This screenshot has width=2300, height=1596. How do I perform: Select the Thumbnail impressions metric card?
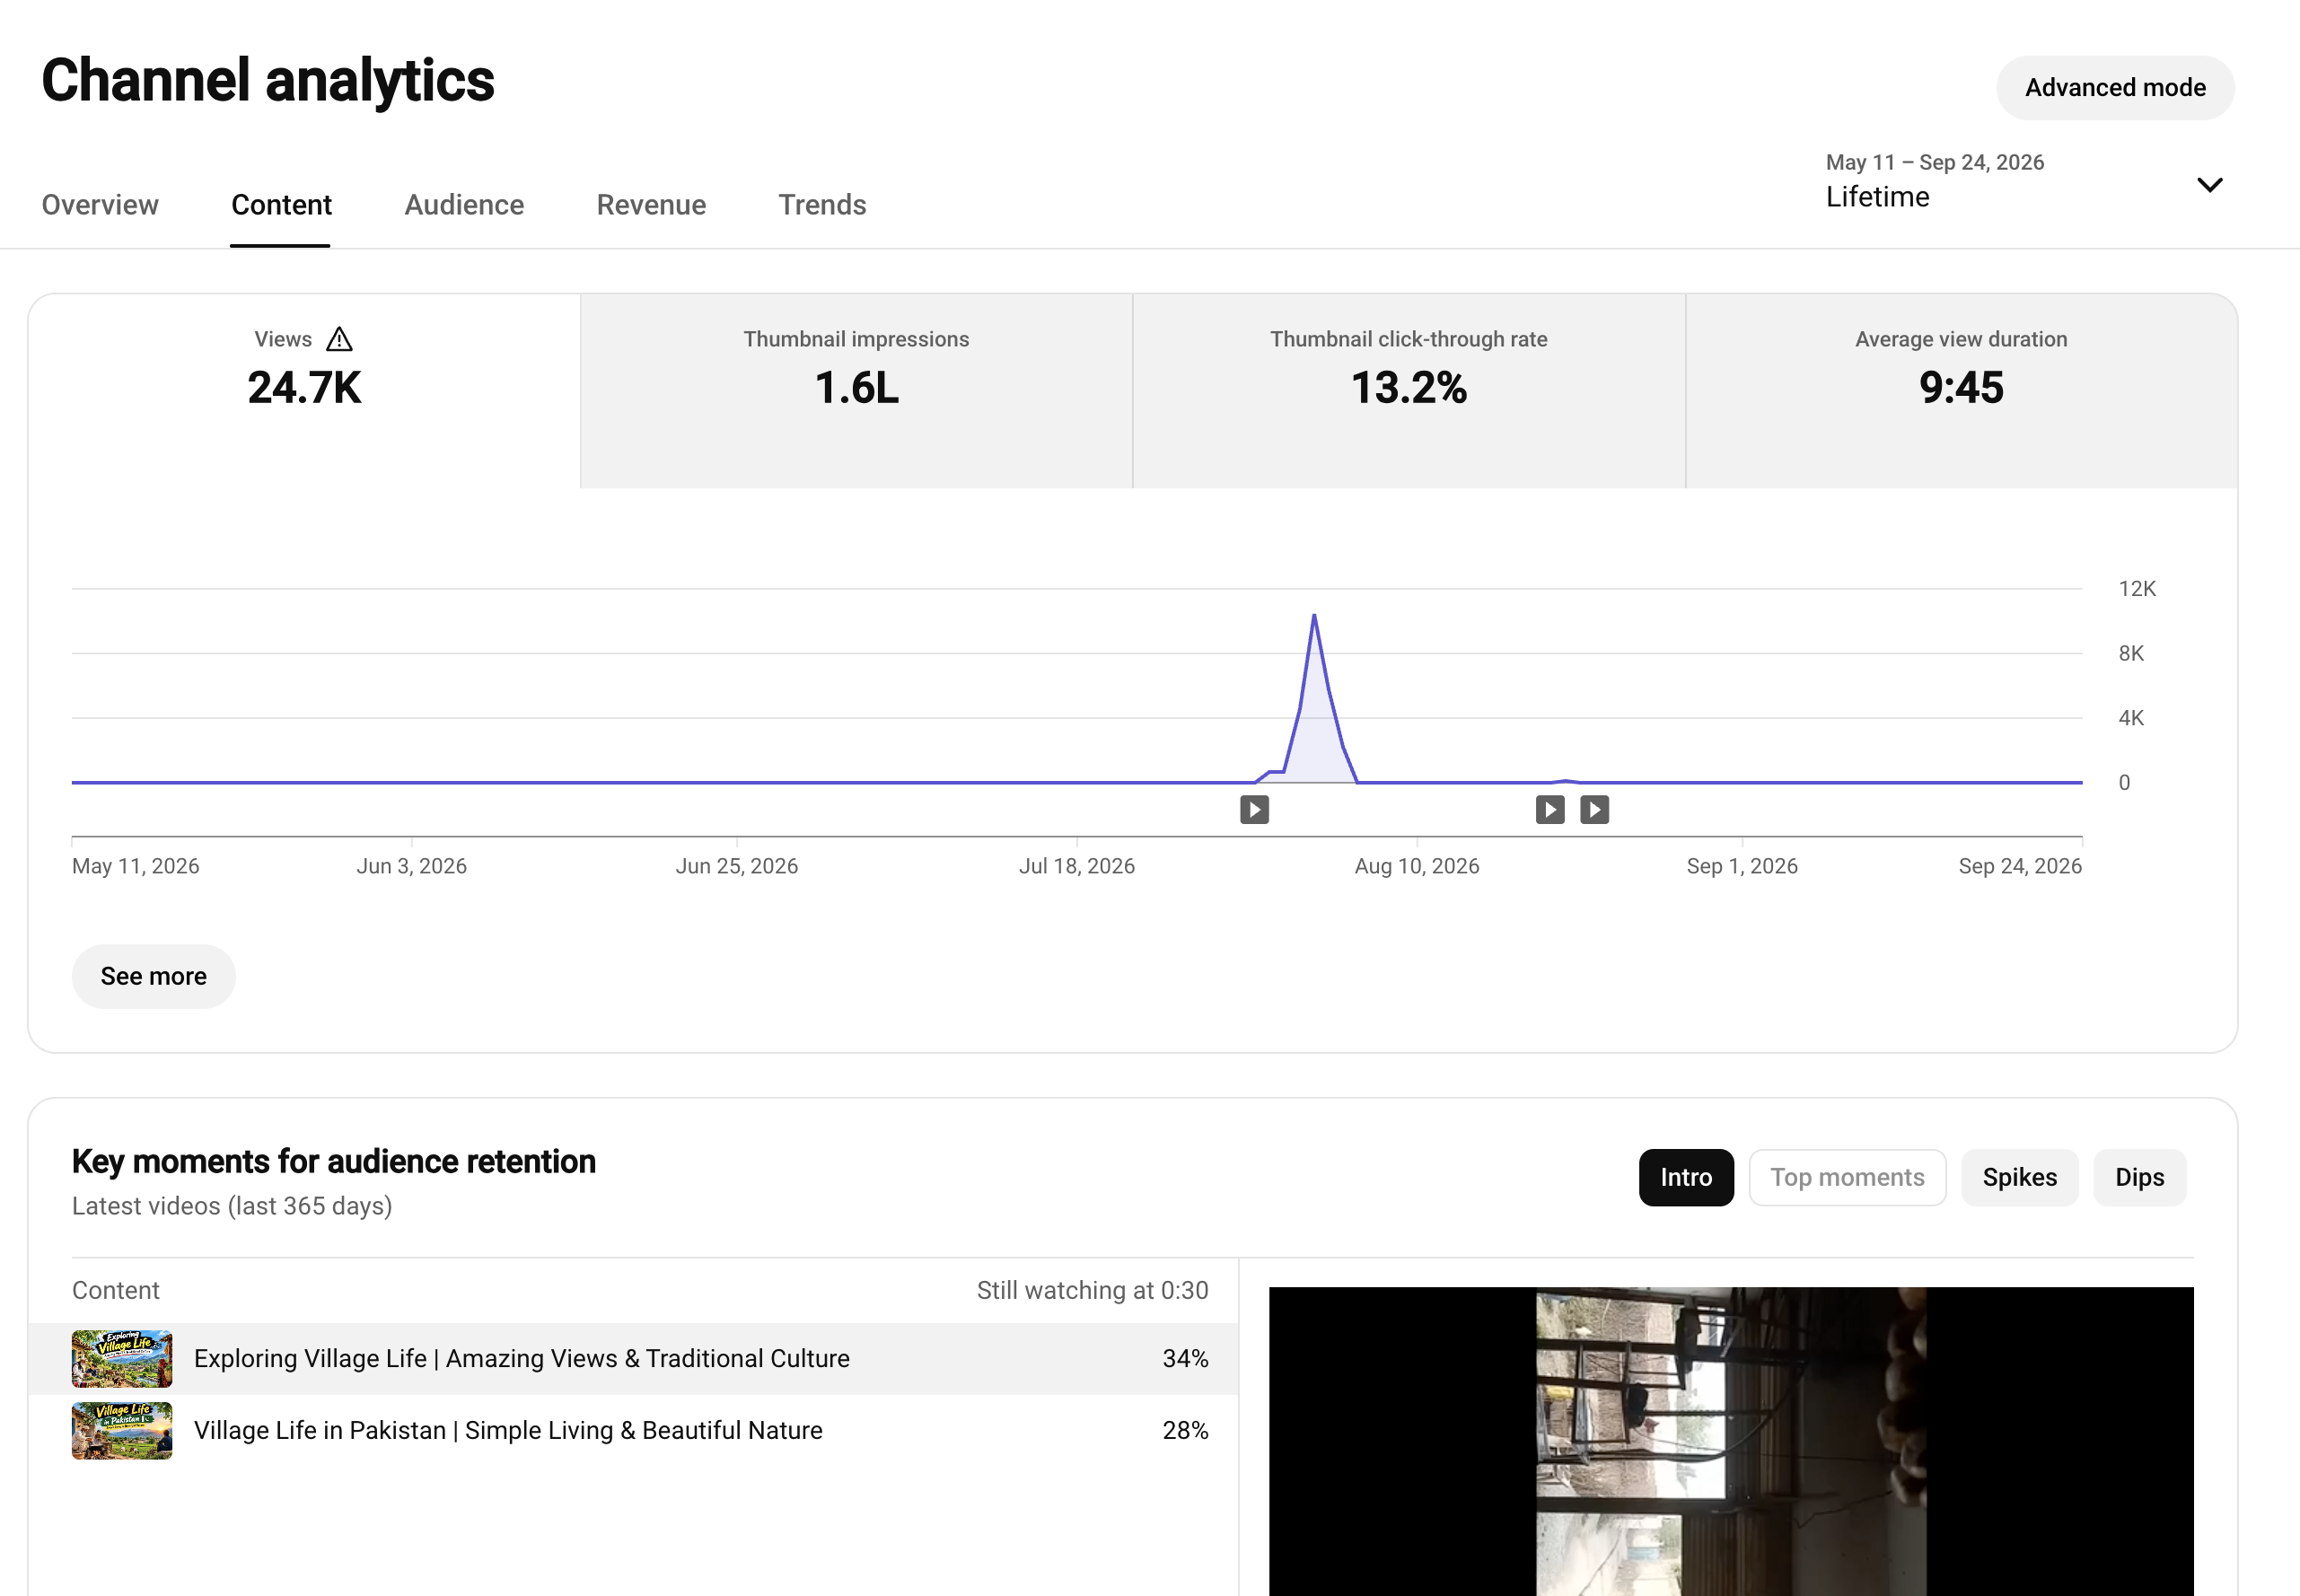(x=856, y=391)
